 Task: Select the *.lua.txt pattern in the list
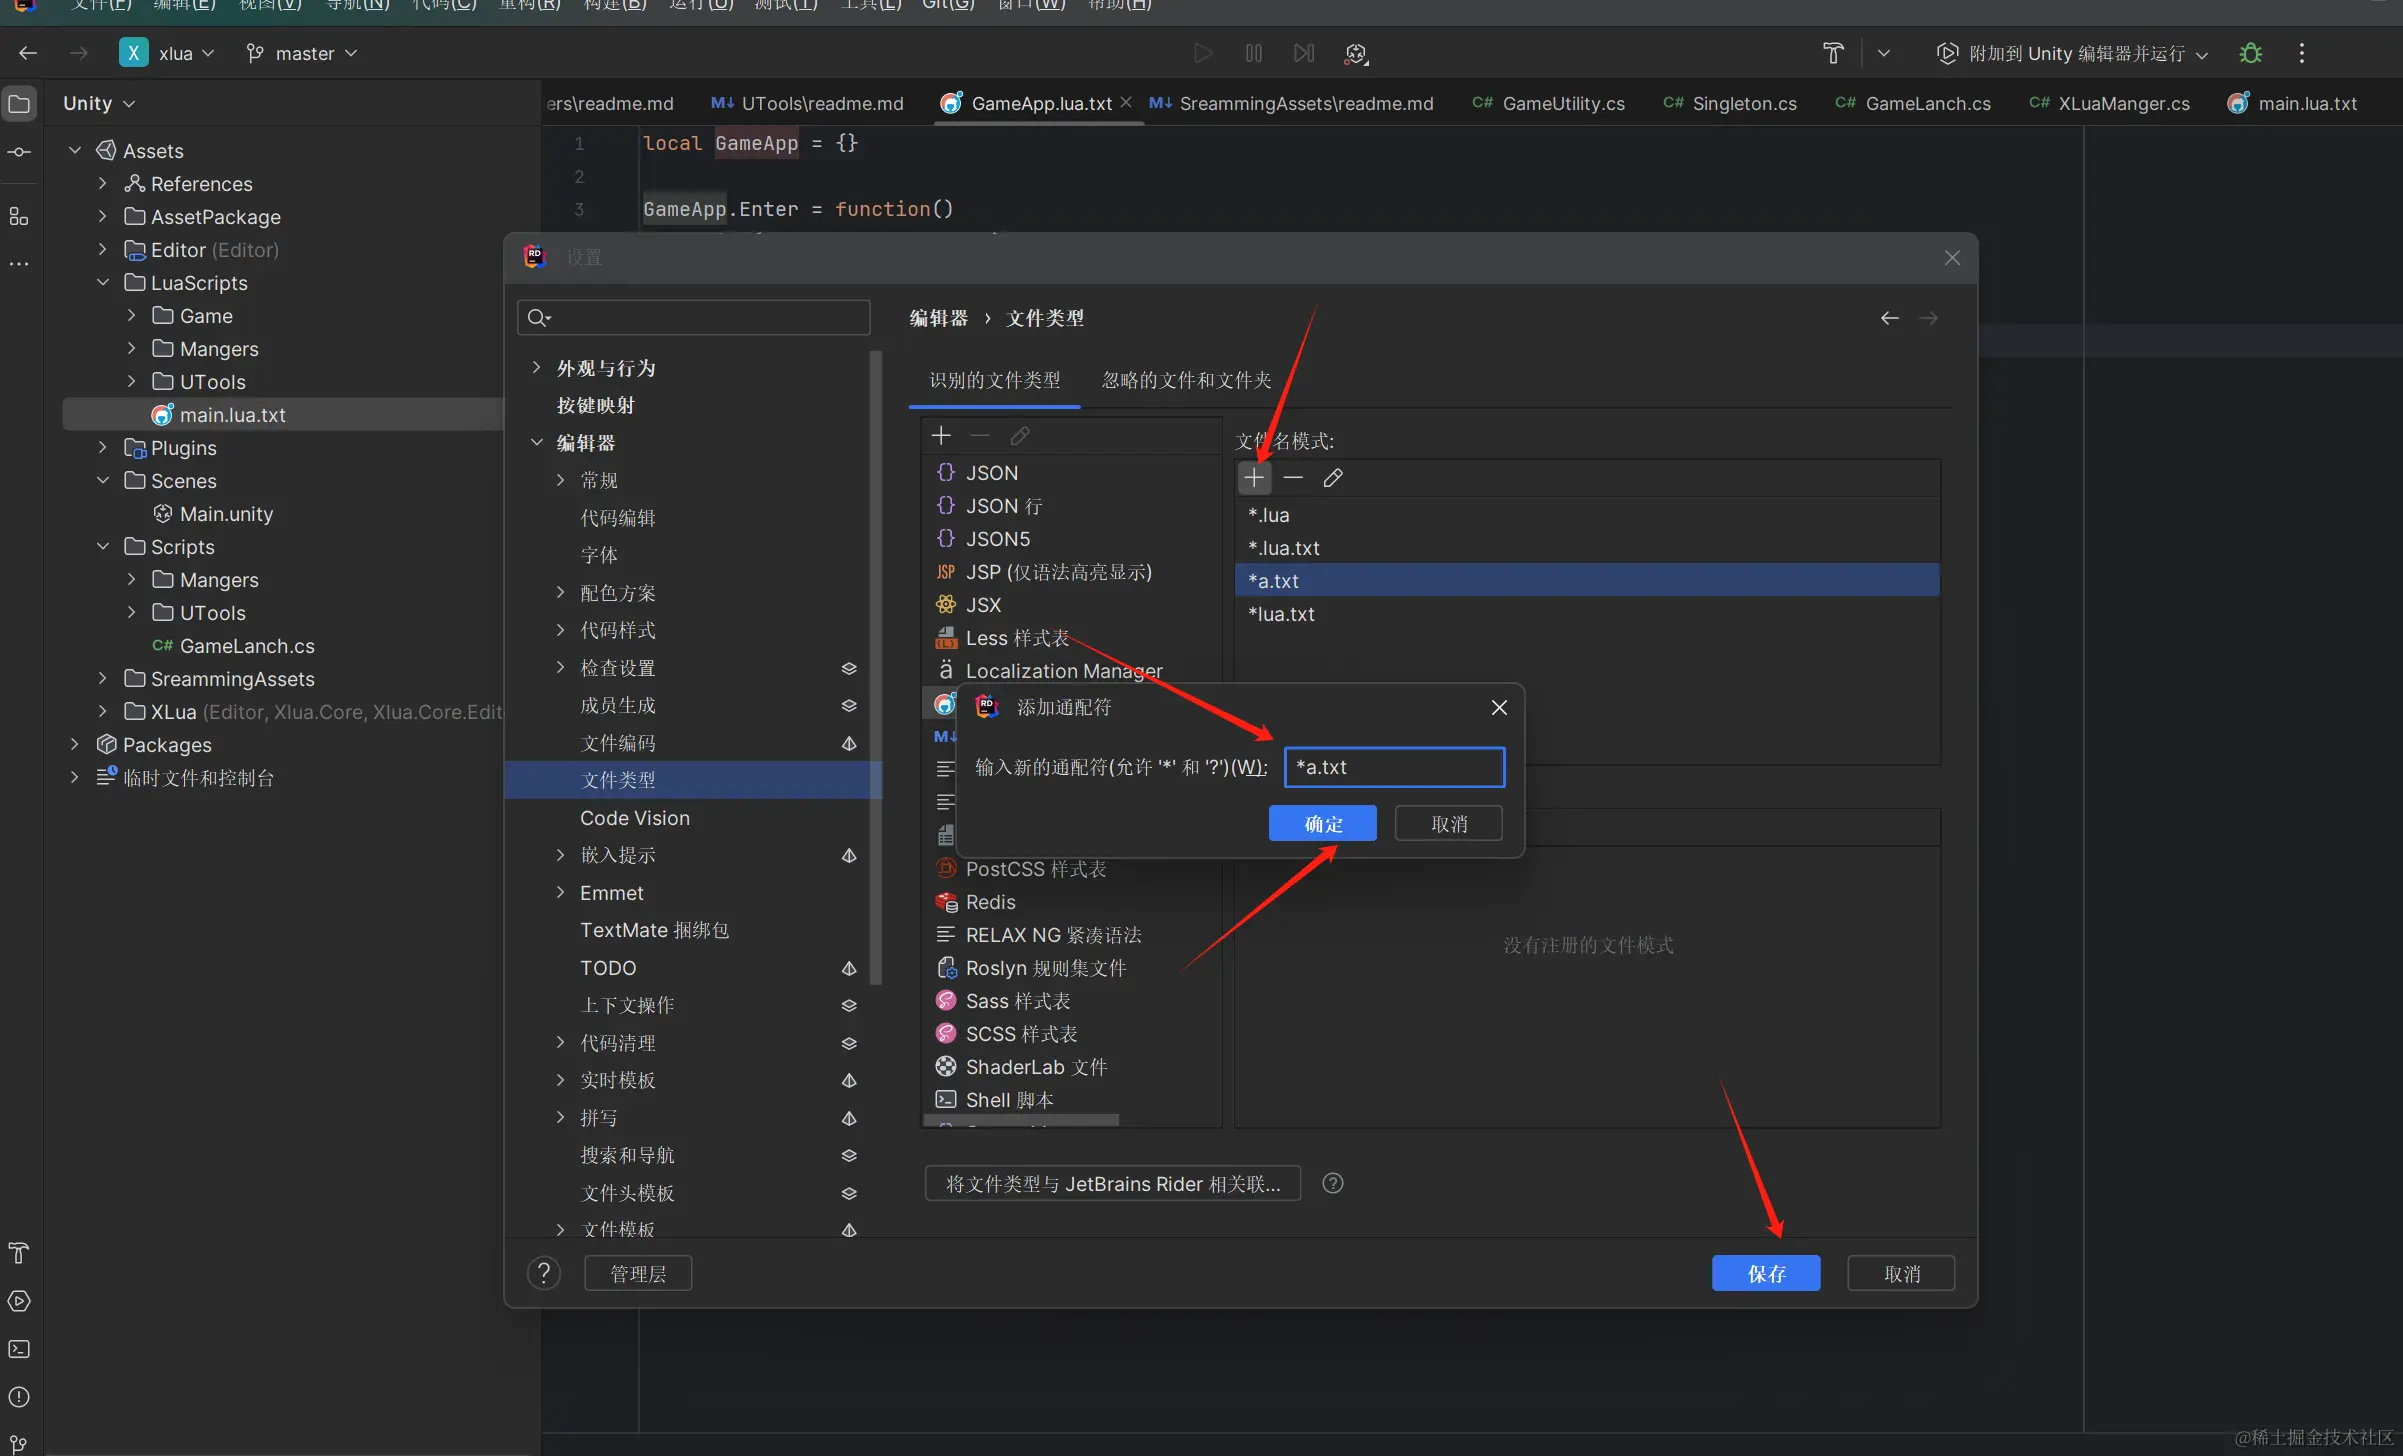(1284, 548)
